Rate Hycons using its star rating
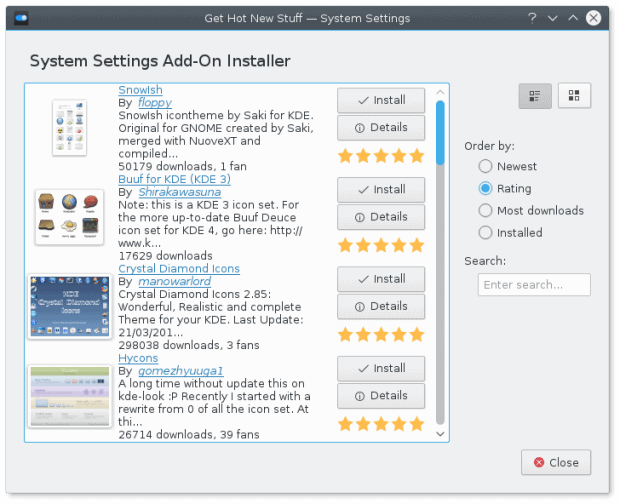 [x=381, y=424]
